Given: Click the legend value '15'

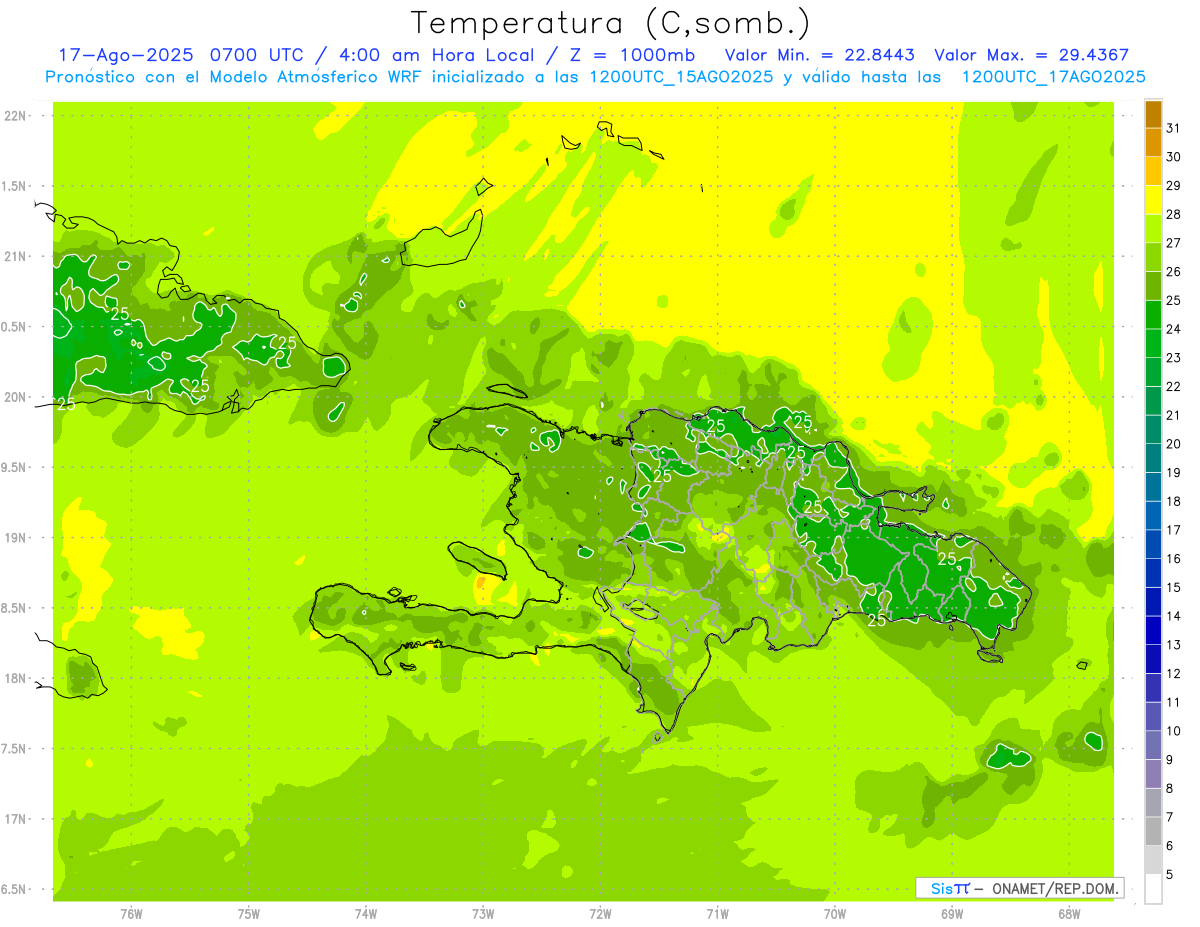Looking at the screenshot, I should coord(1174,588).
